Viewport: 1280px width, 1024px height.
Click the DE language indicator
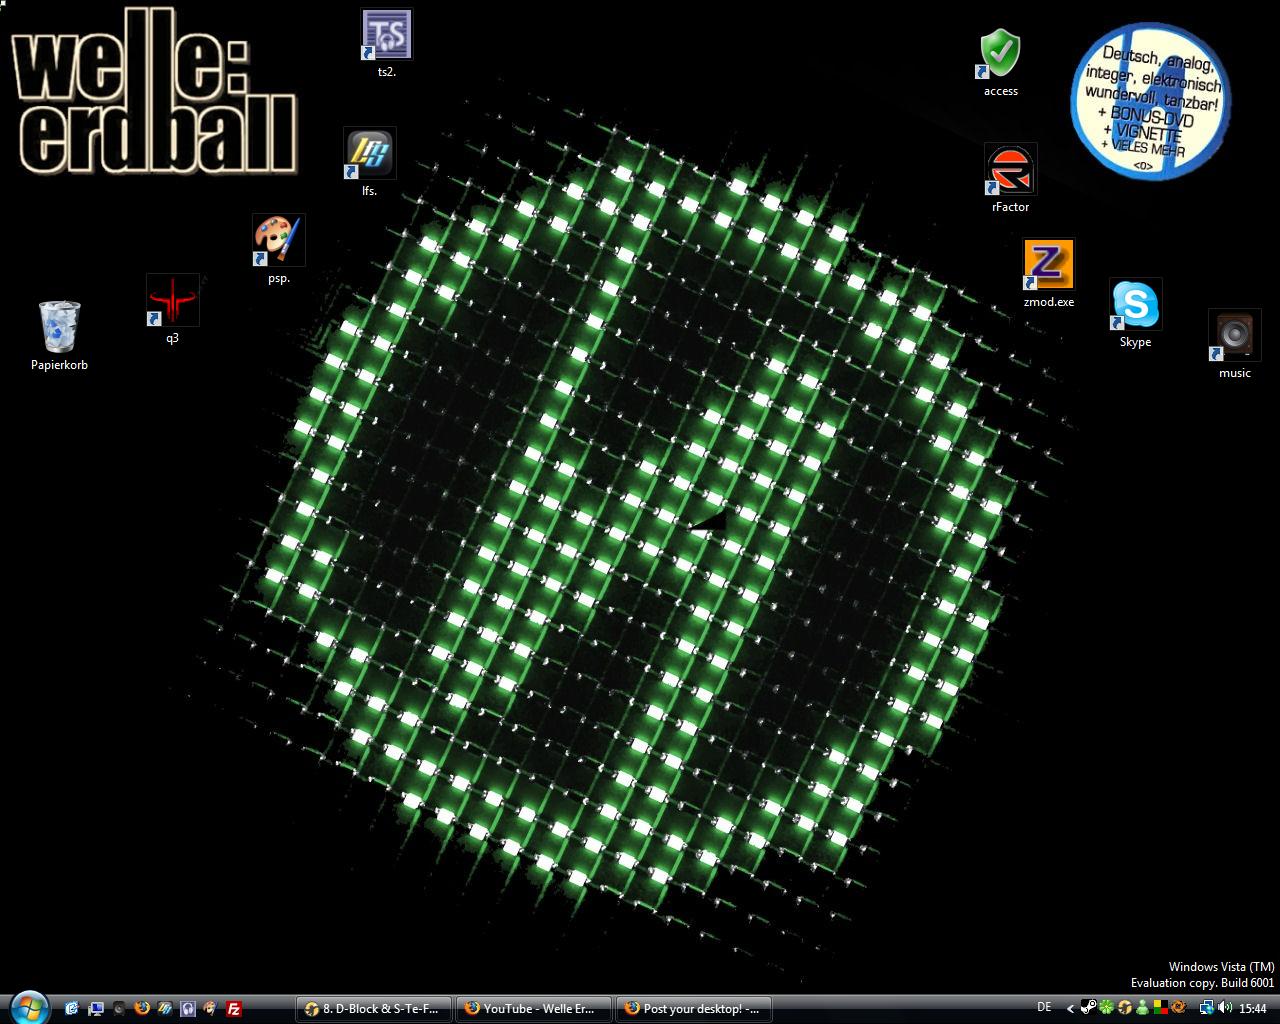point(1044,1008)
